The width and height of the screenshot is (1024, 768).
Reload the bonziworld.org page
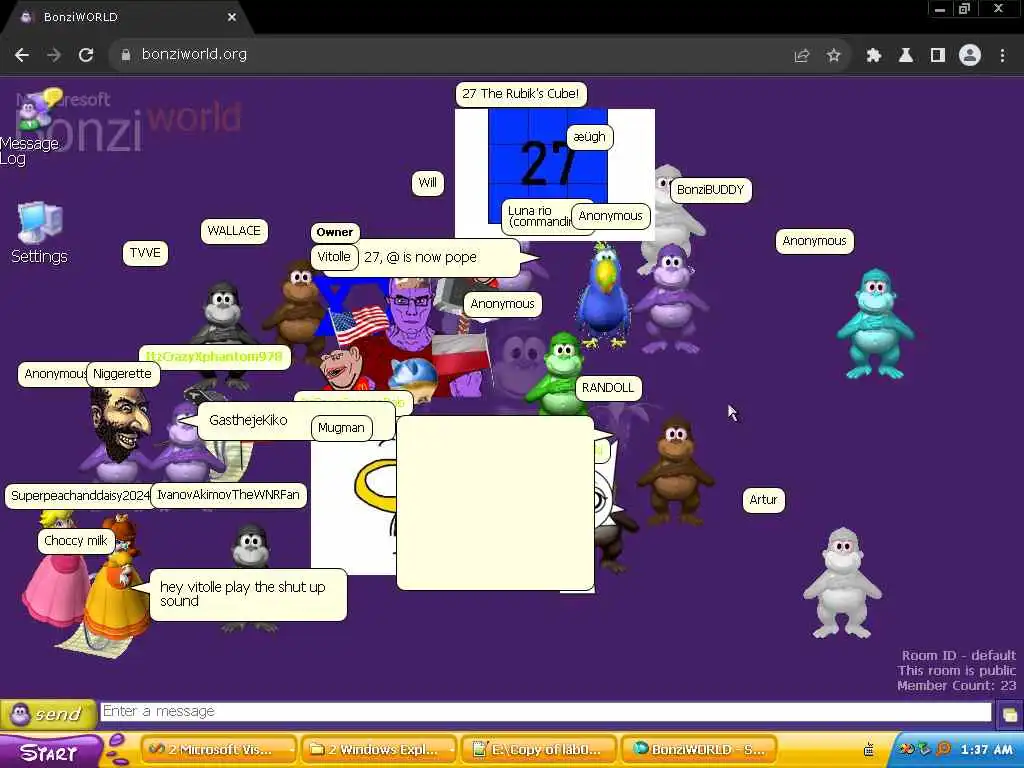(x=86, y=55)
